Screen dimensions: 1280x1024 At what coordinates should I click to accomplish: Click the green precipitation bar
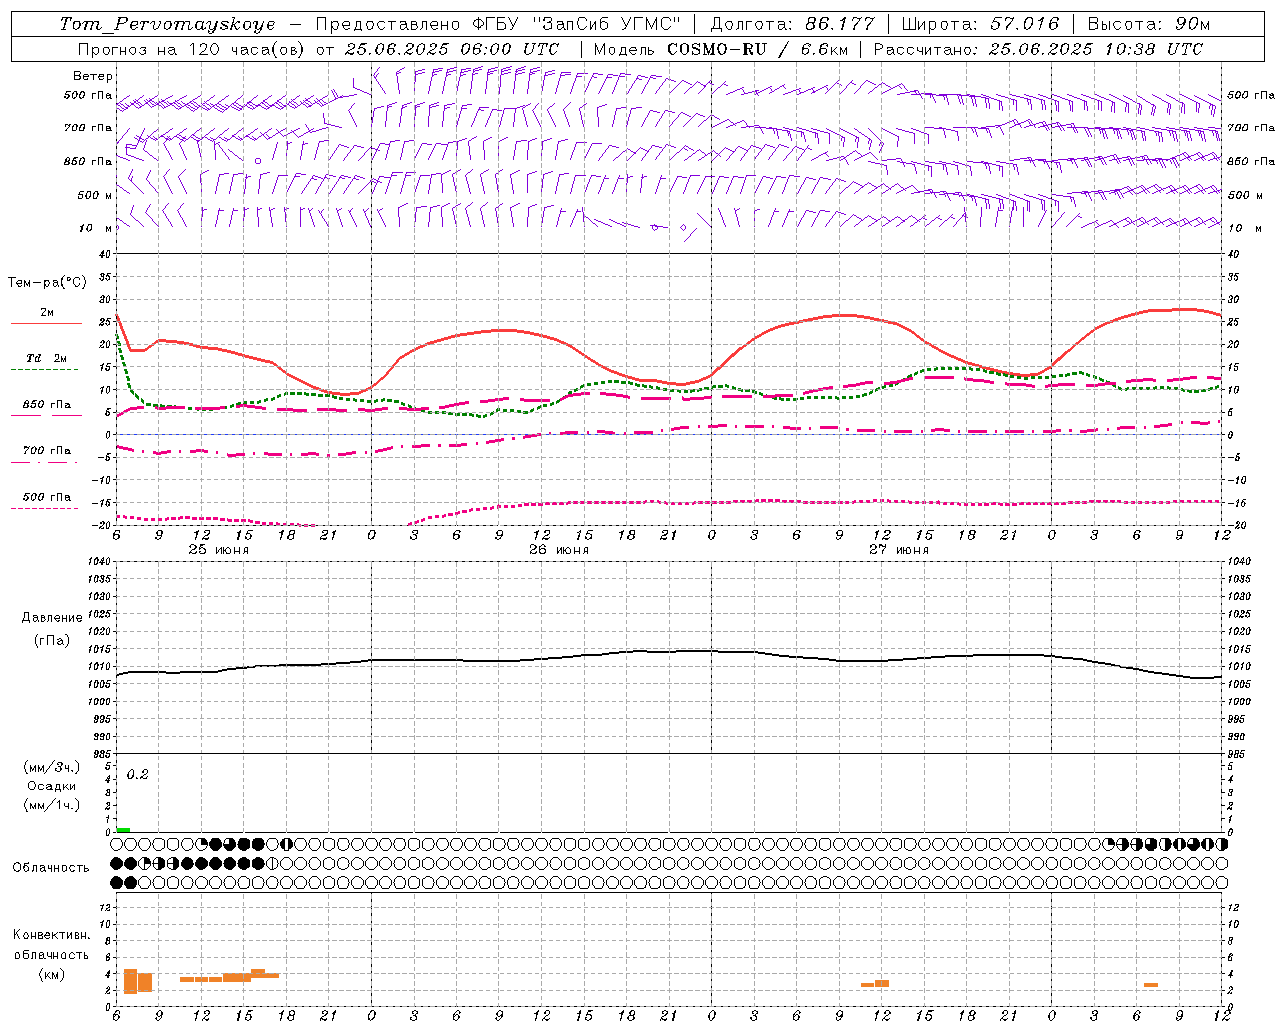point(123,830)
